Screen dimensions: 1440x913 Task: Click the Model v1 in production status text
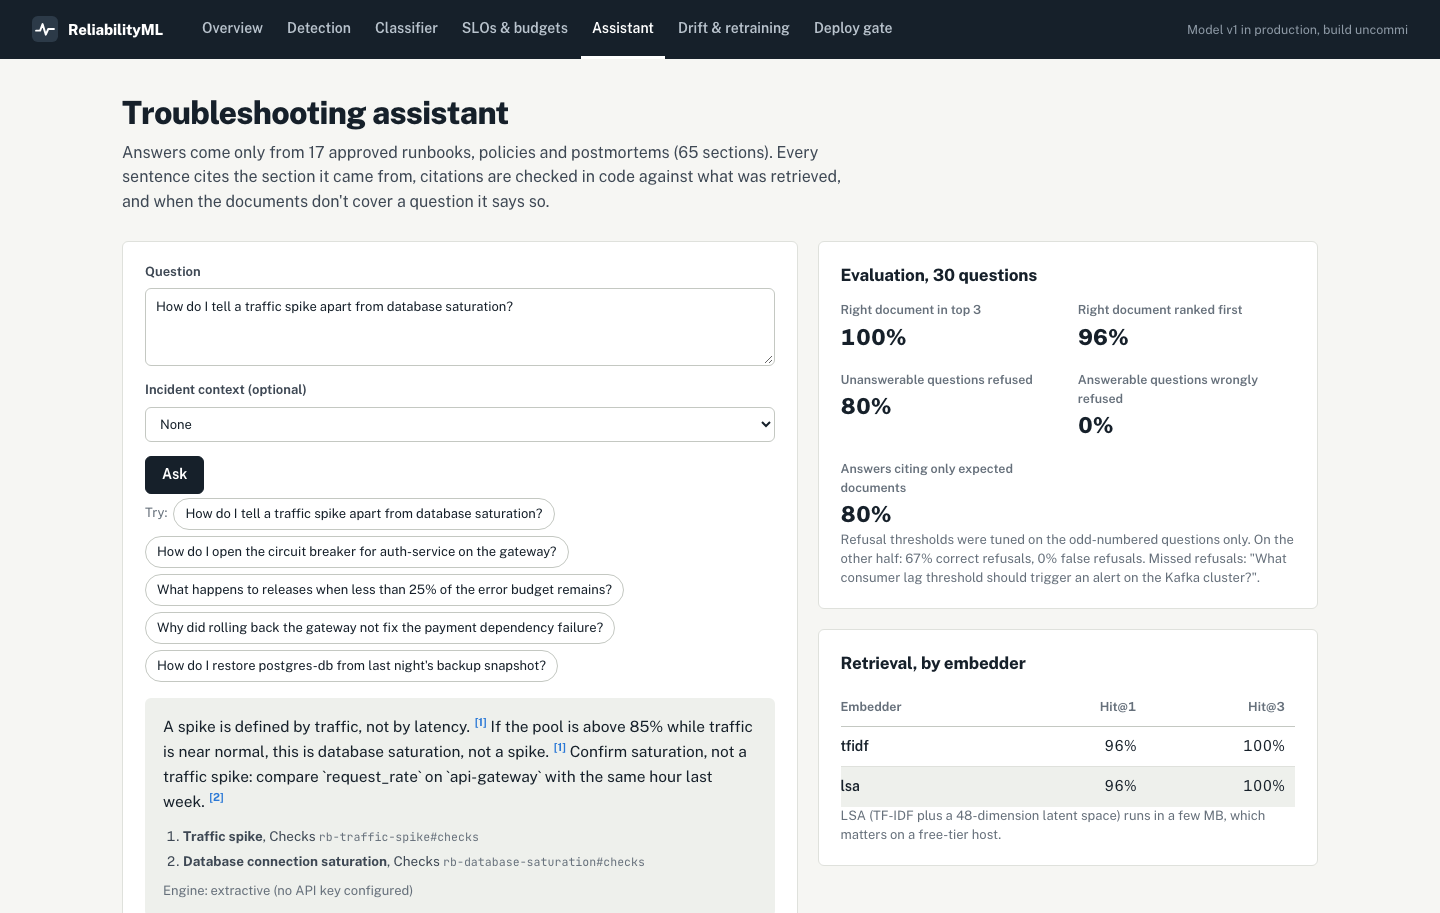pyautogui.click(x=1297, y=30)
